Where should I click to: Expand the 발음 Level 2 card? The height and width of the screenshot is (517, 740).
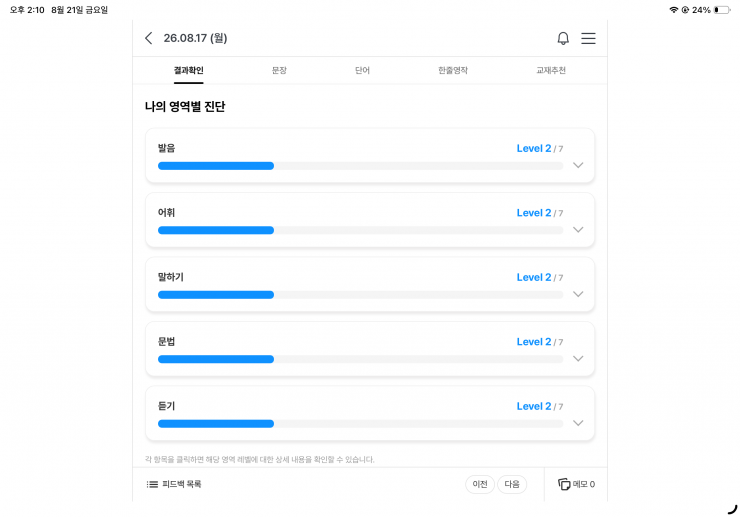[370, 155]
